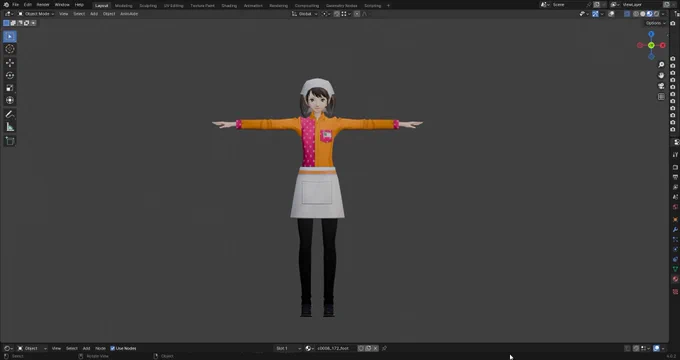The width and height of the screenshot is (680, 360).
Task: Open Global transform orientation dropdown
Action: point(304,14)
